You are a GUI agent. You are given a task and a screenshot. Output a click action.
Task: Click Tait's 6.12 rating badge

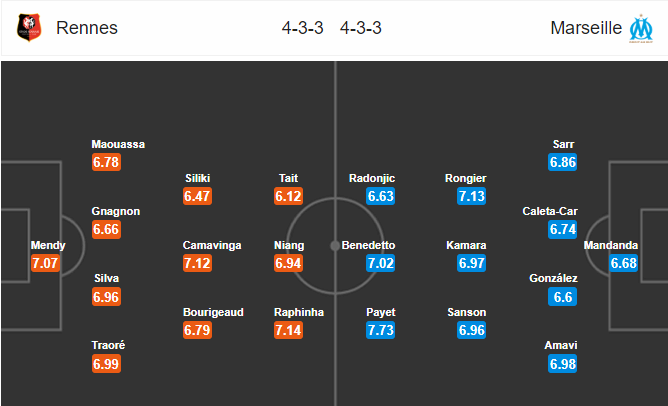tap(288, 196)
